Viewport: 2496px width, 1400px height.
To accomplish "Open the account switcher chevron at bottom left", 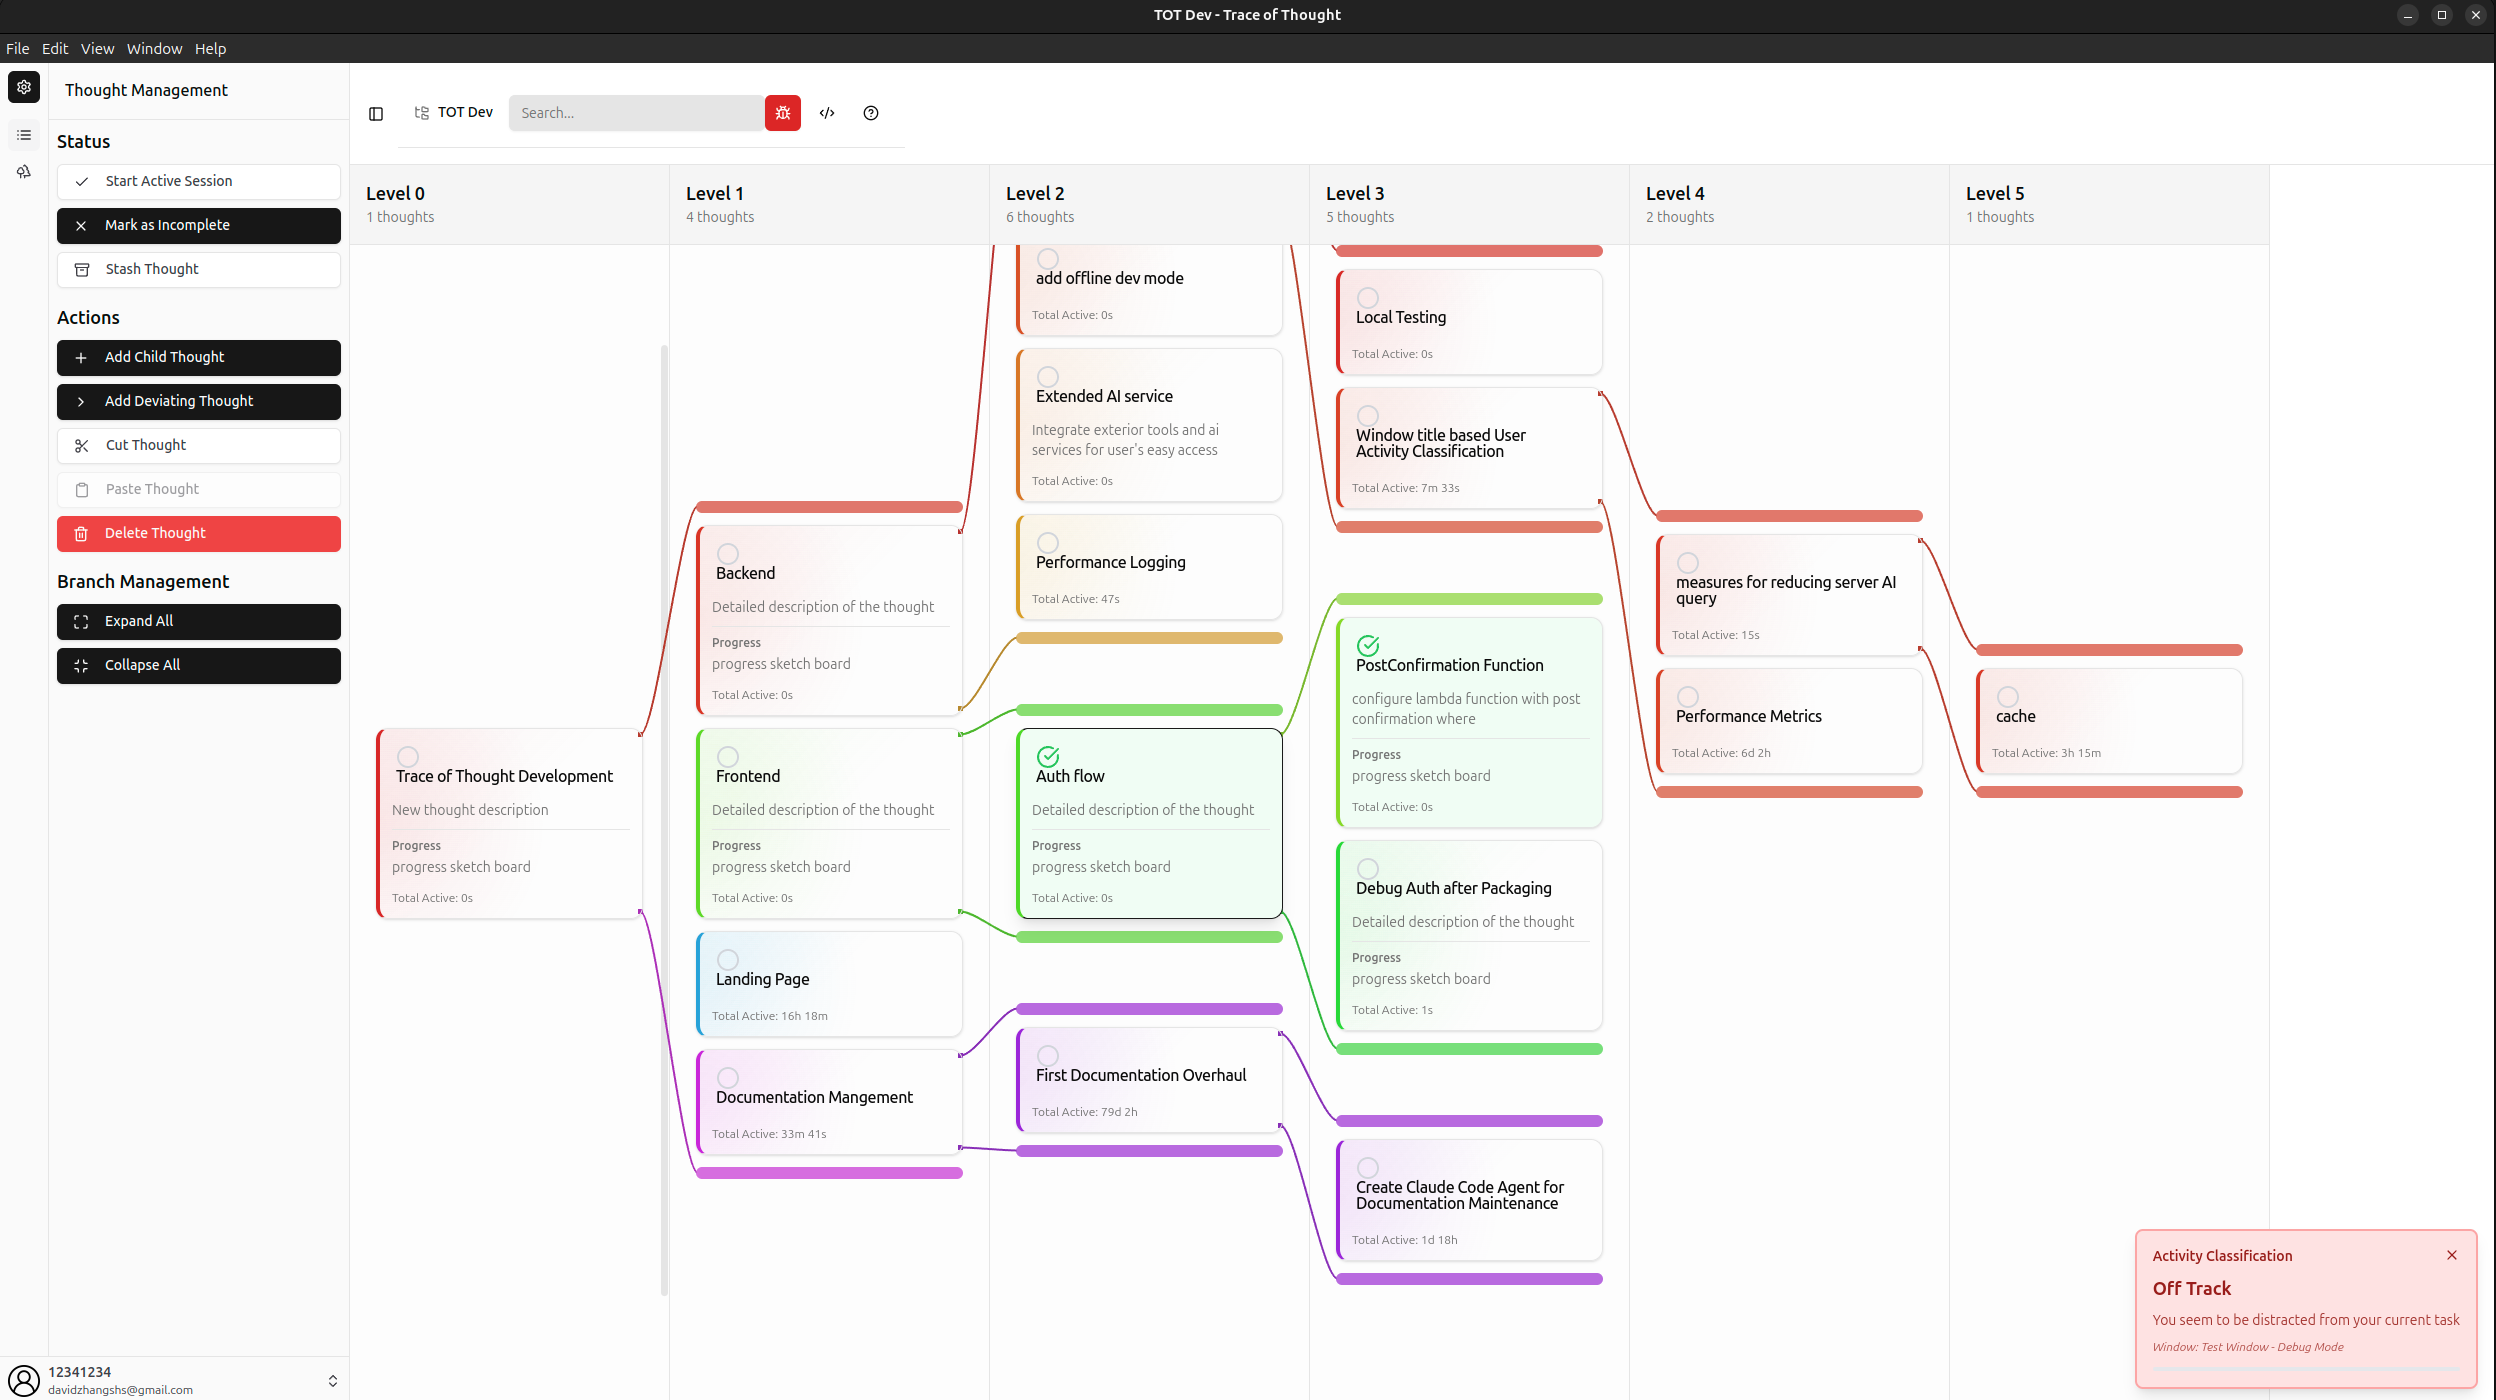I will click(332, 1379).
